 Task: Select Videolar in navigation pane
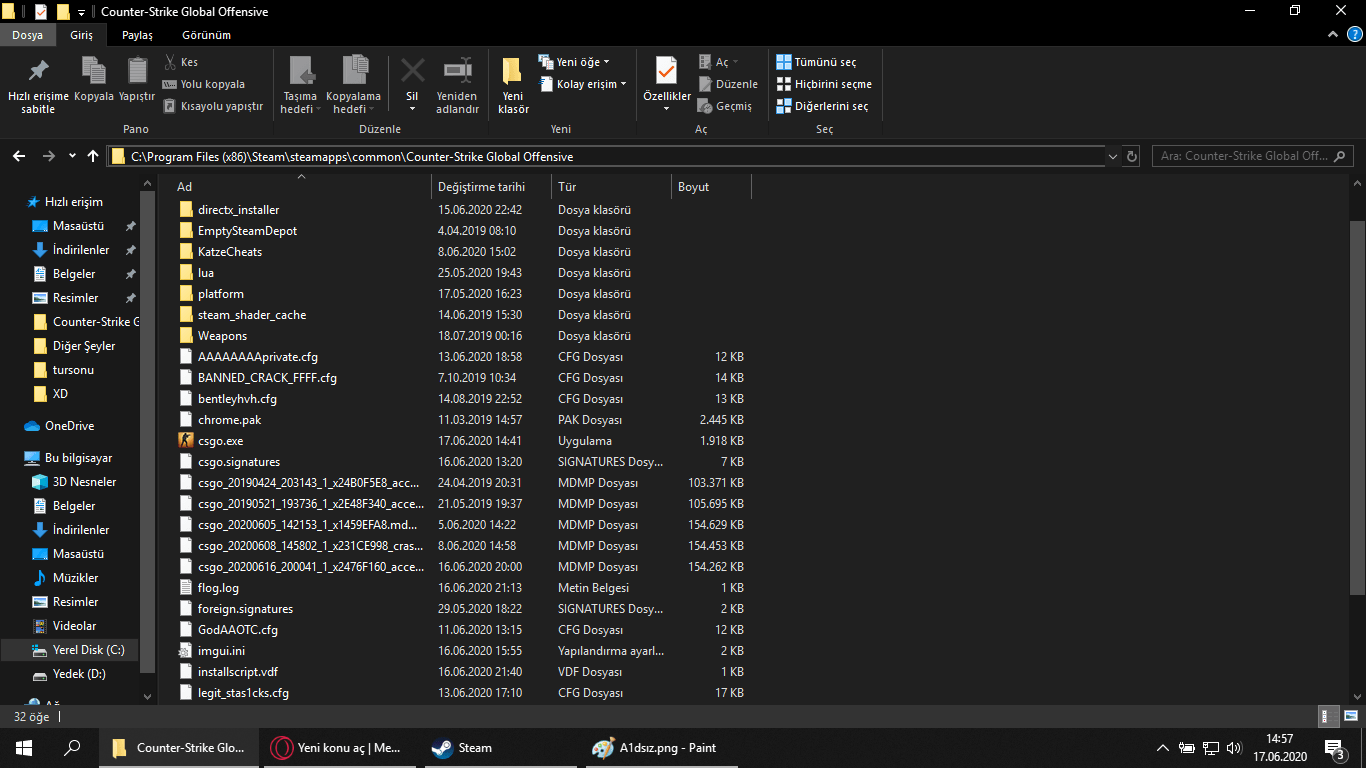(74, 626)
